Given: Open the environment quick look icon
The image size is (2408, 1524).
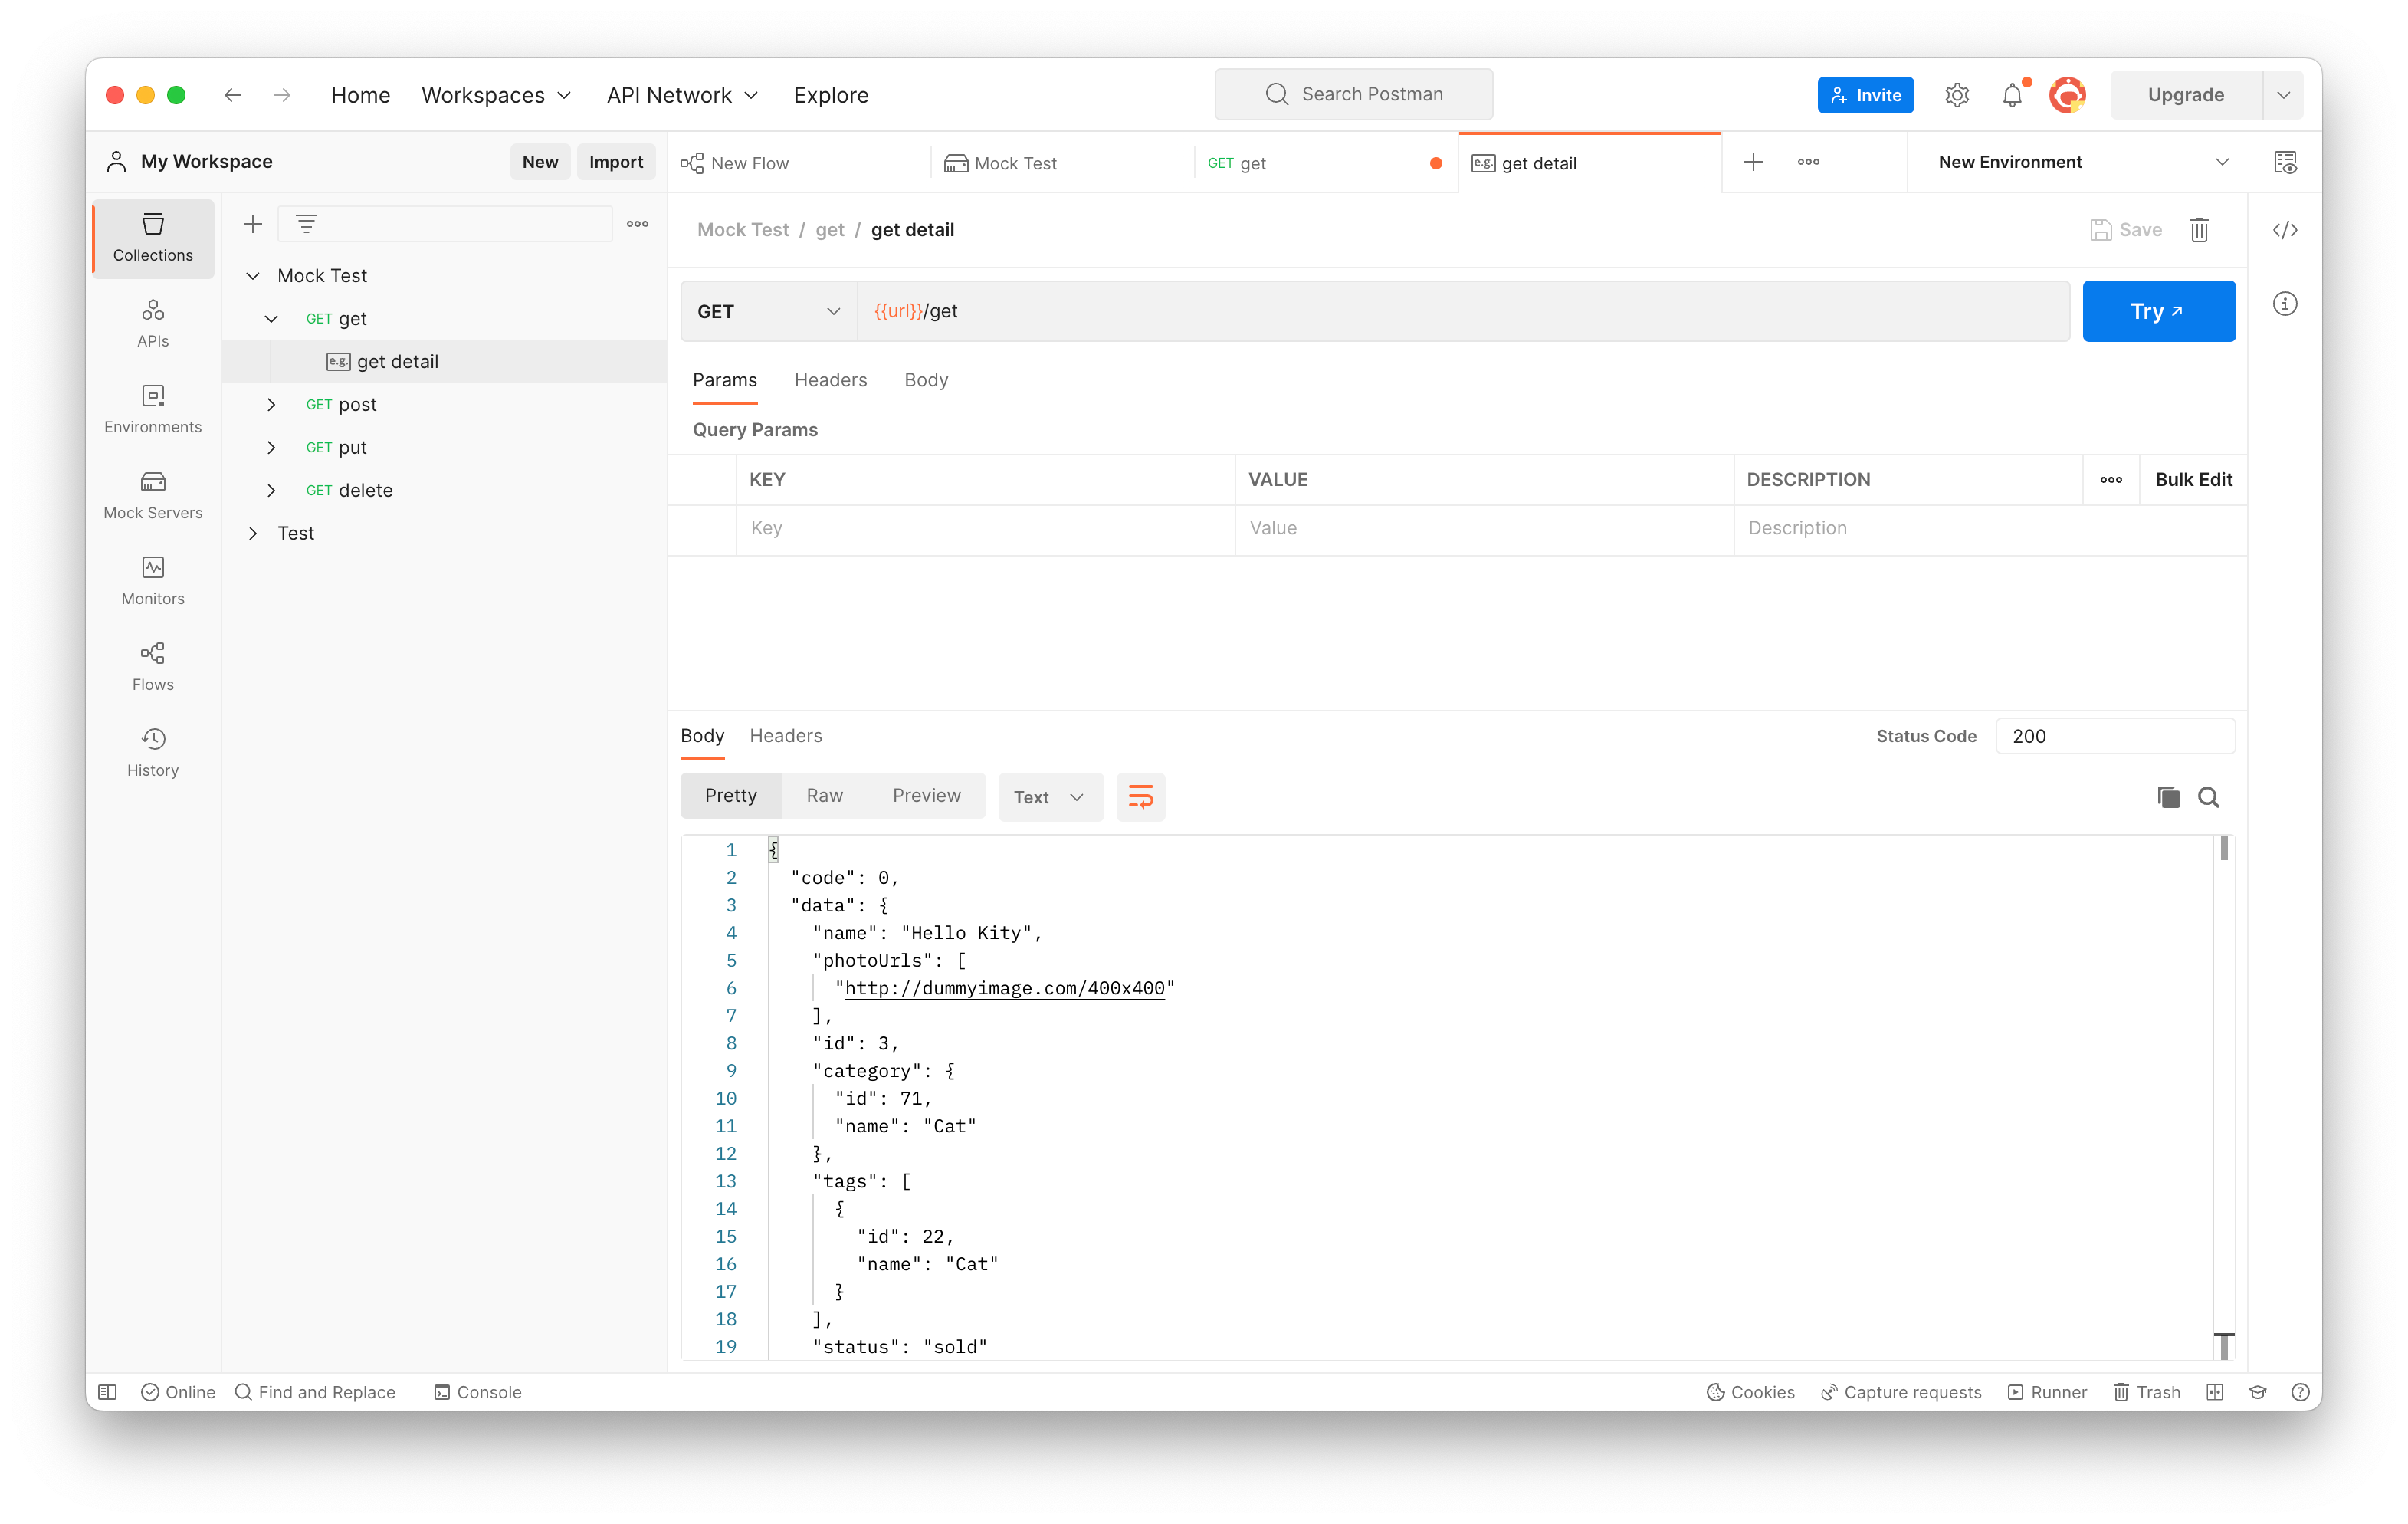Looking at the screenshot, I should (2285, 162).
